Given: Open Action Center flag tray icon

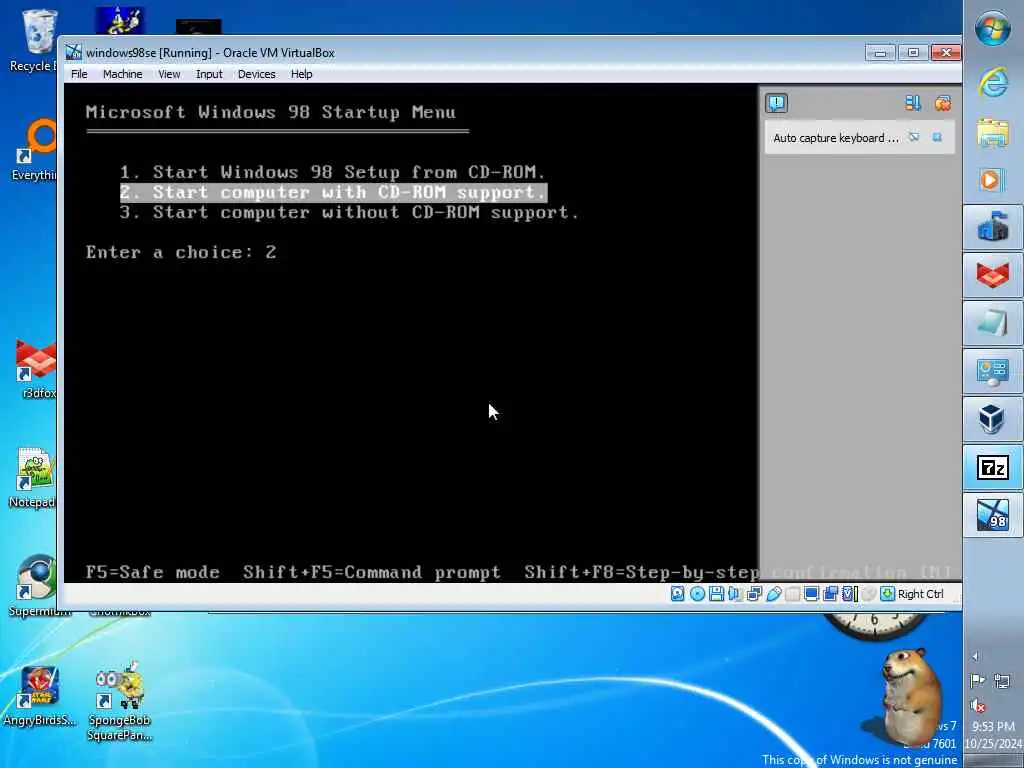Looking at the screenshot, I should [x=978, y=682].
